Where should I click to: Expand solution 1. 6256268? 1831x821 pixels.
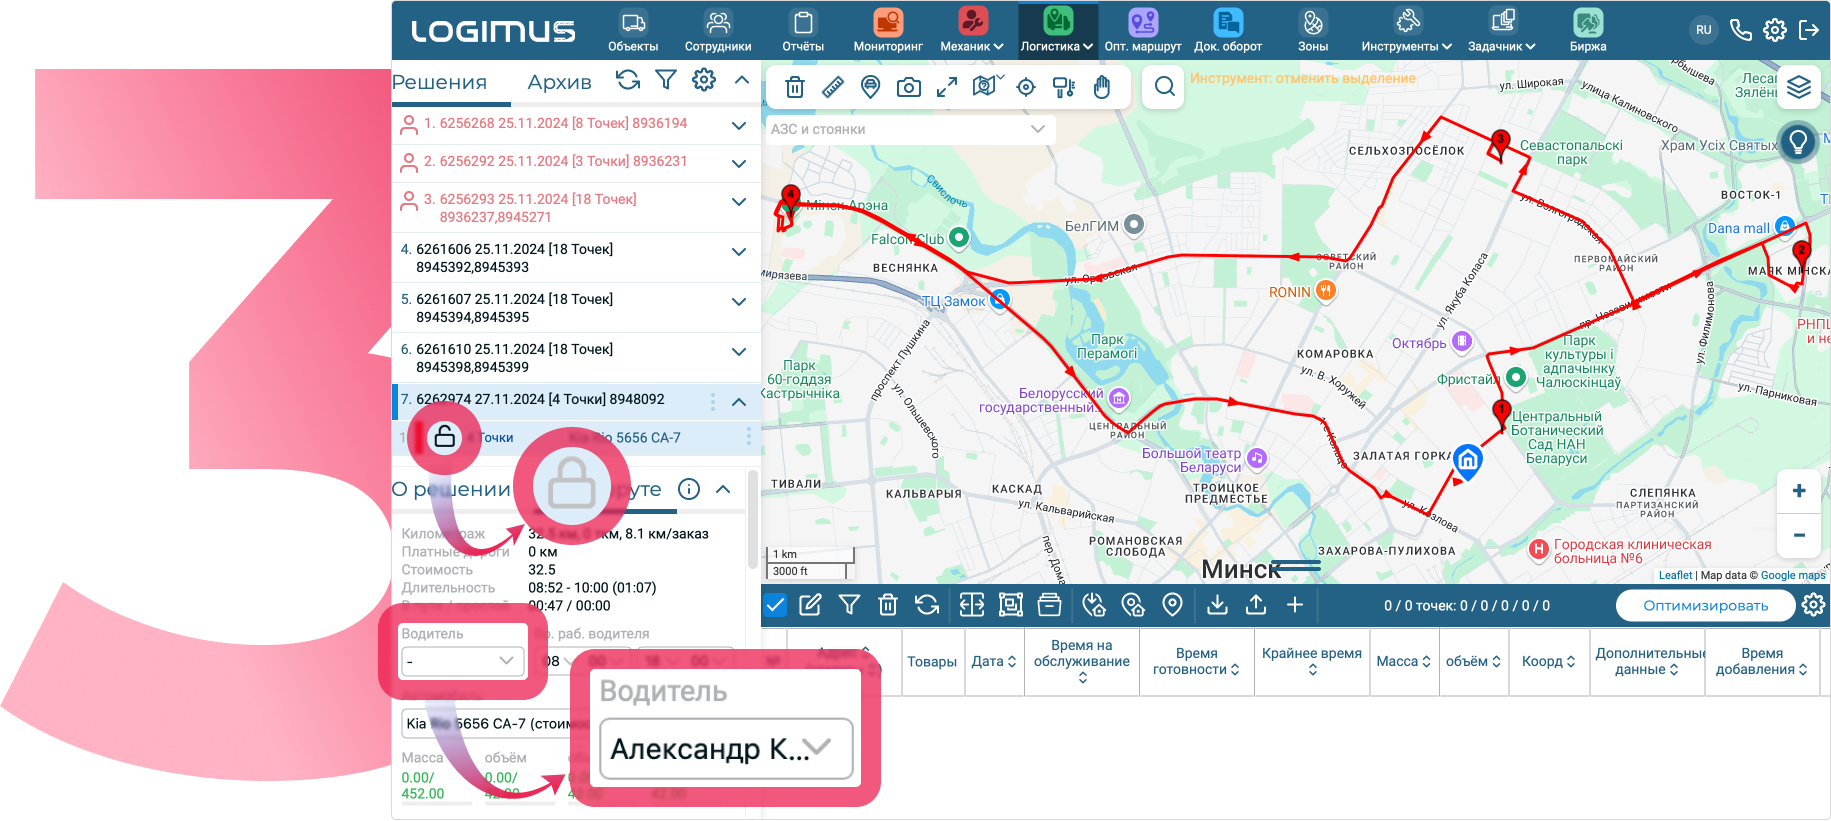coord(739,125)
